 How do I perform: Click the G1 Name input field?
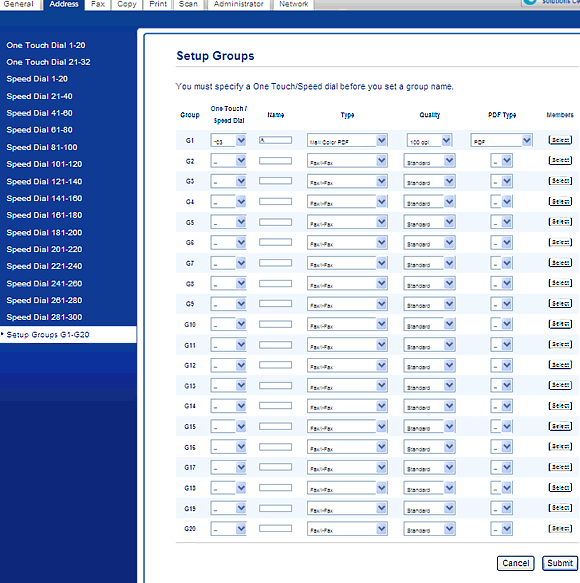click(x=276, y=140)
